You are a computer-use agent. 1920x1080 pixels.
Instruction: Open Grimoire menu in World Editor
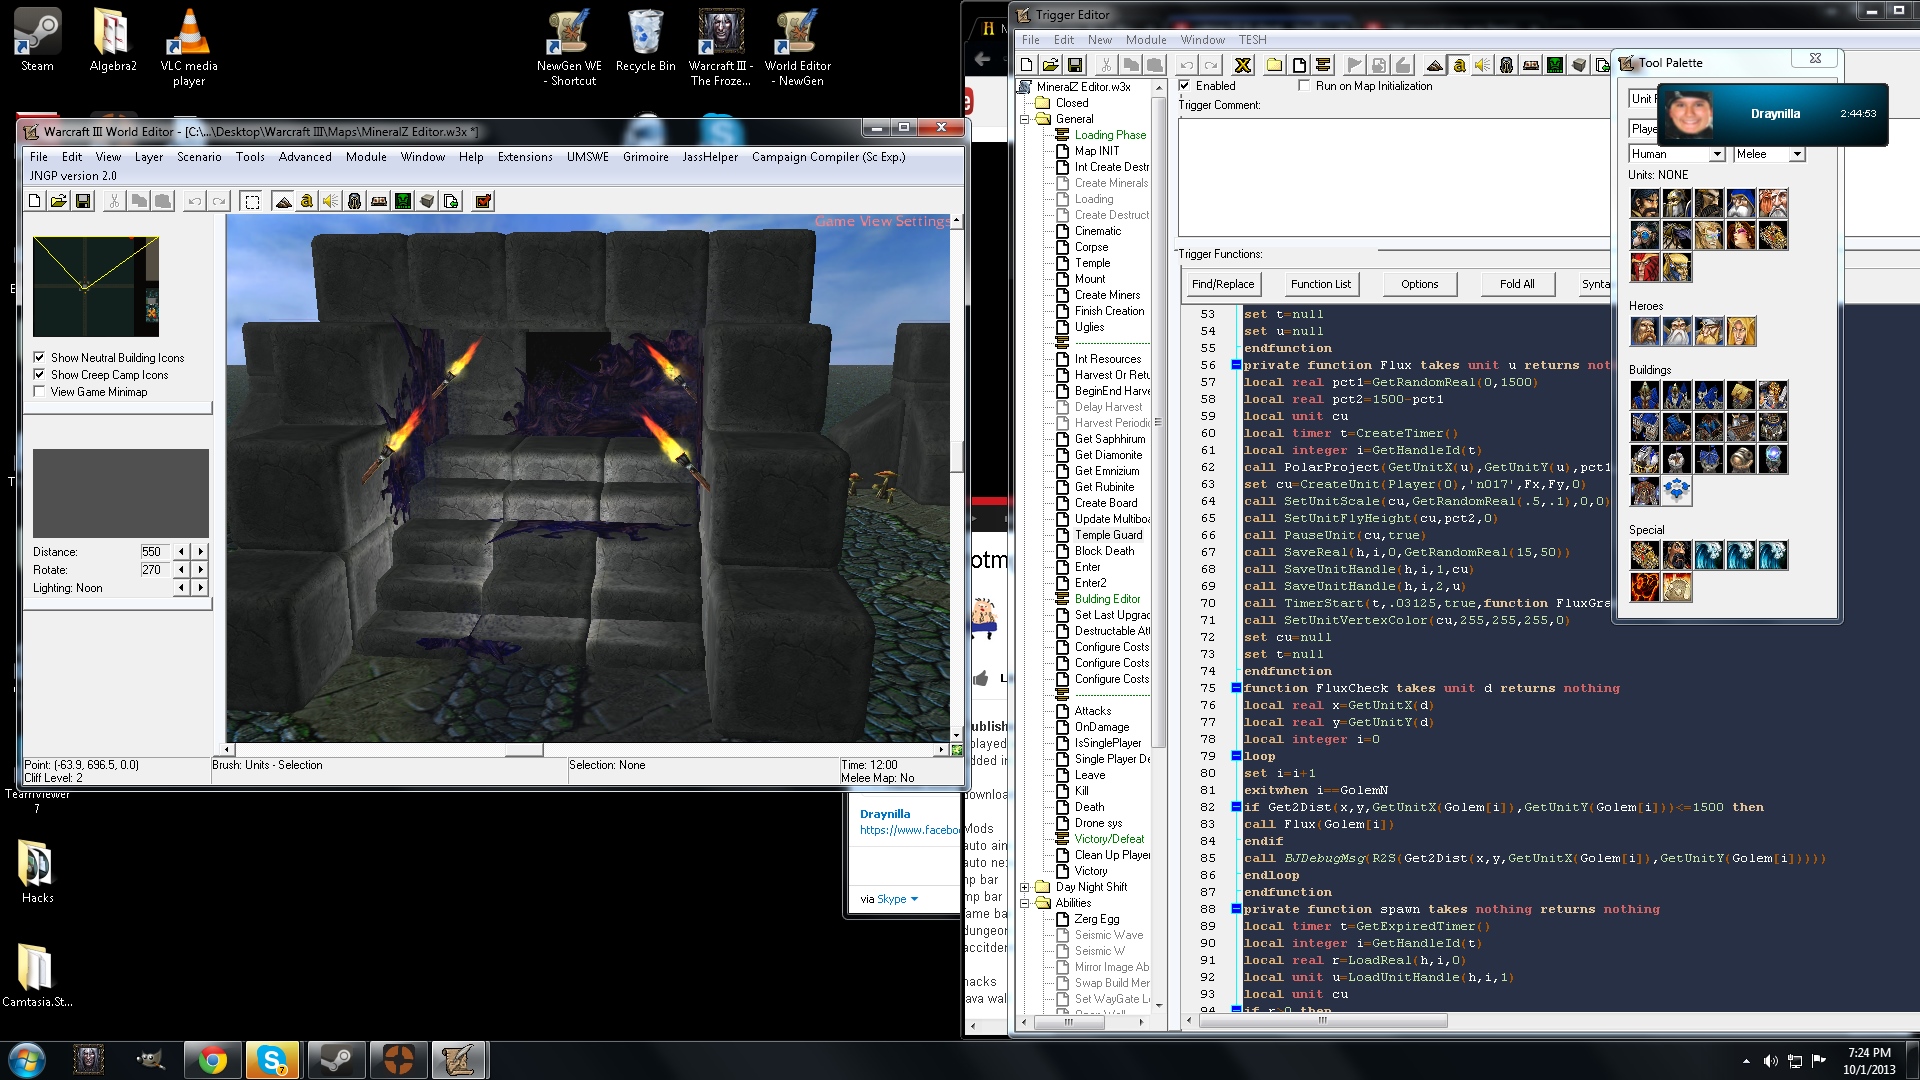pyautogui.click(x=646, y=157)
